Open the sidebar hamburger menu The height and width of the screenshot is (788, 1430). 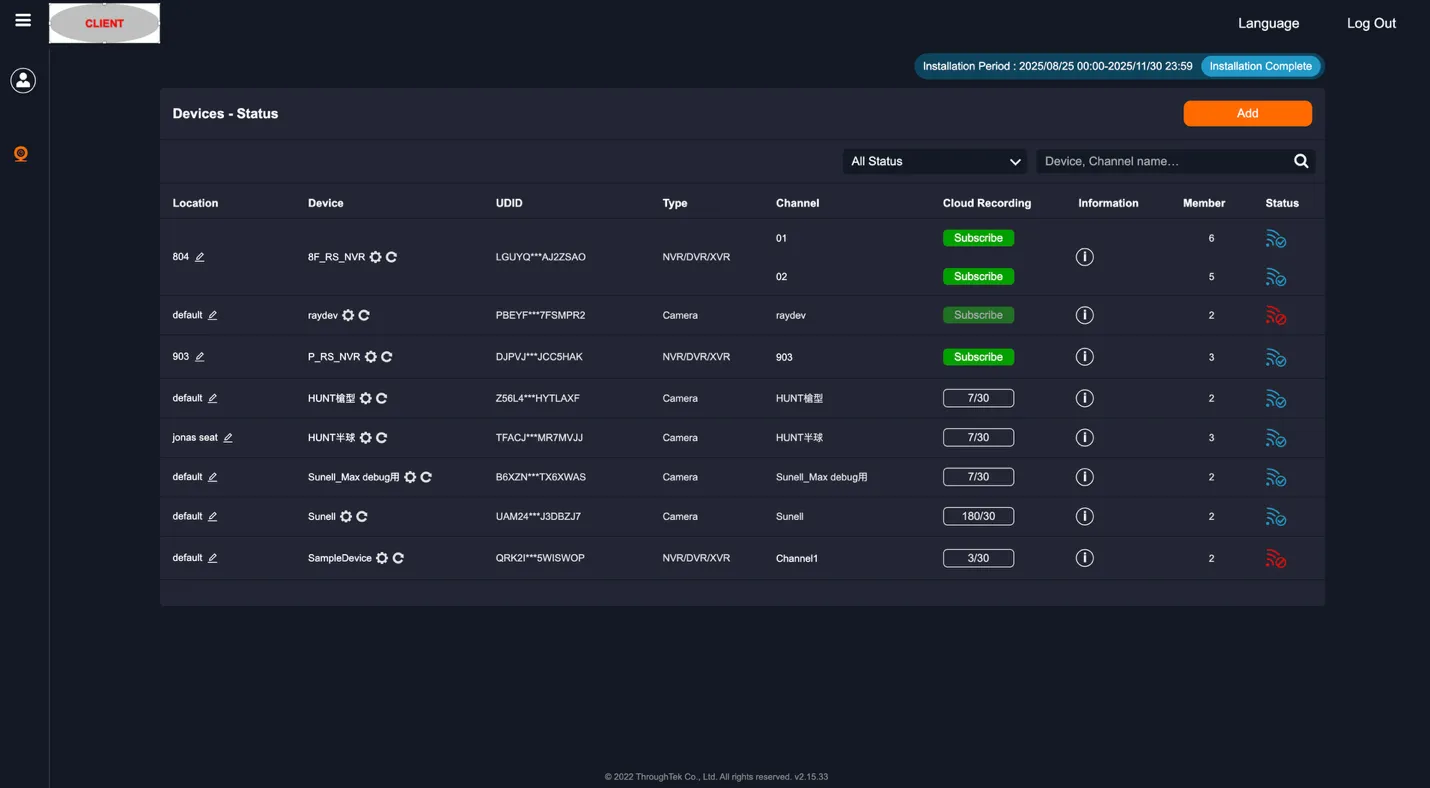point(22,19)
